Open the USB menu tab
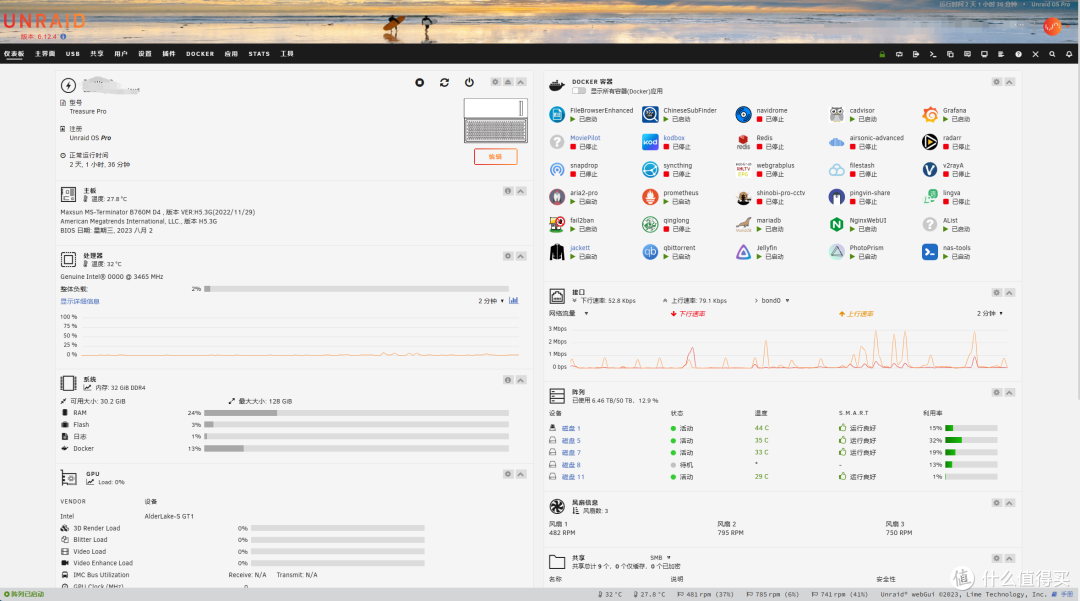Image resolution: width=1080 pixels, height=601 pixels. 72,54
